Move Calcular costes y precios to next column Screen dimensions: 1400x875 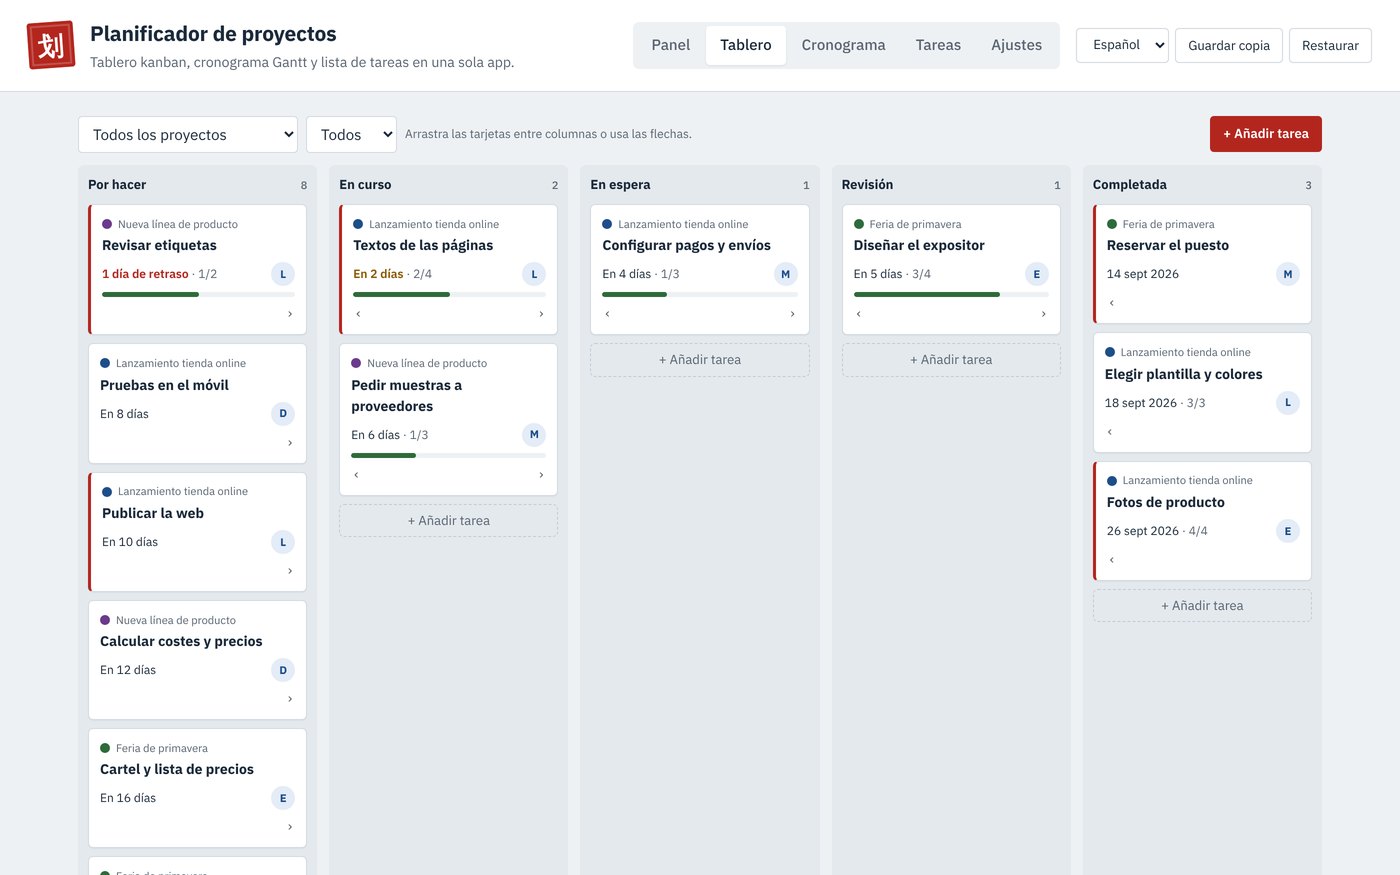point(290,699)
